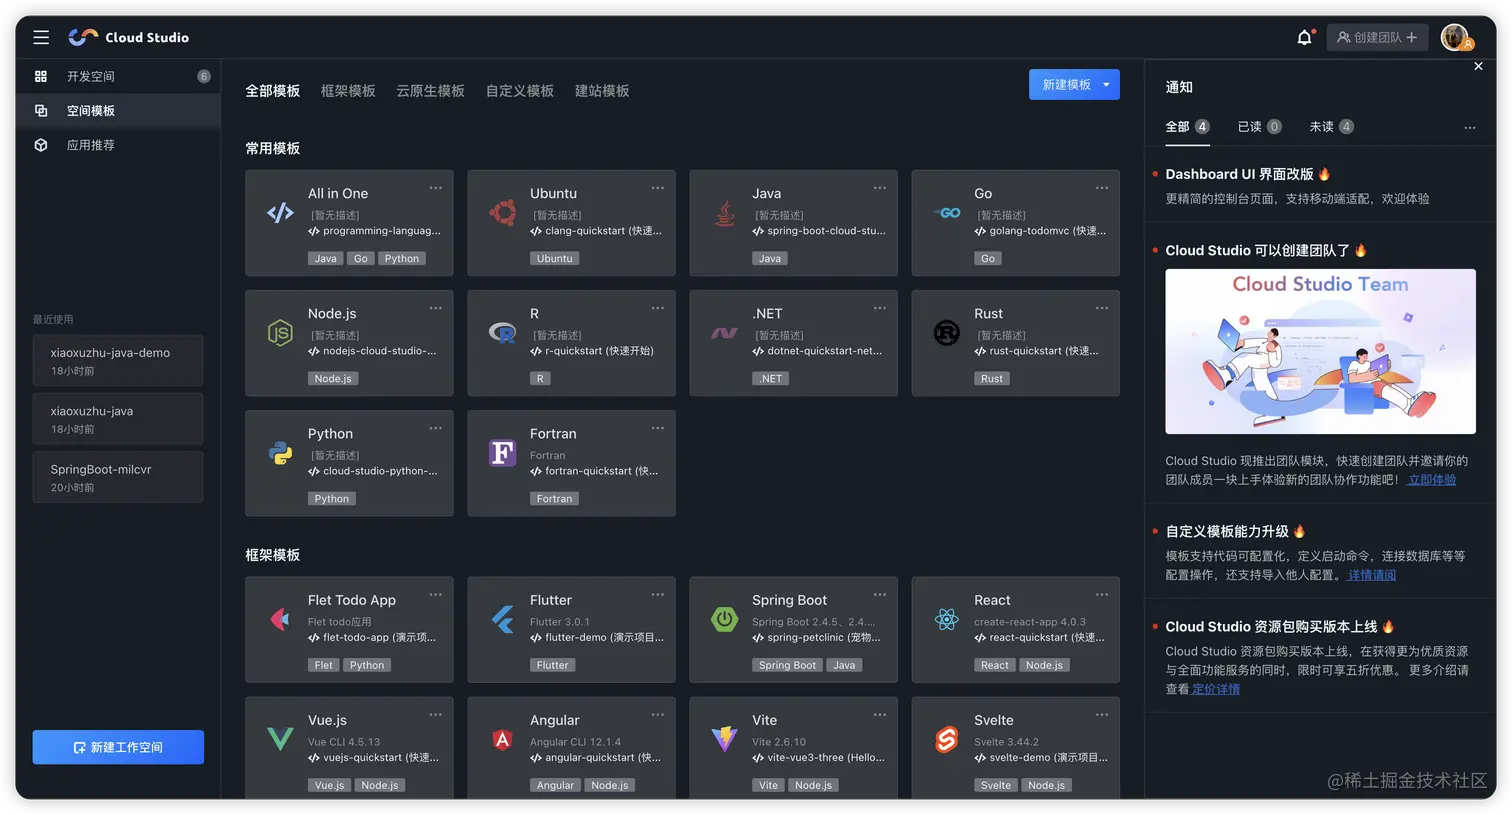
Task: Open the 详情请阅 link
Action: (1371, 575)
